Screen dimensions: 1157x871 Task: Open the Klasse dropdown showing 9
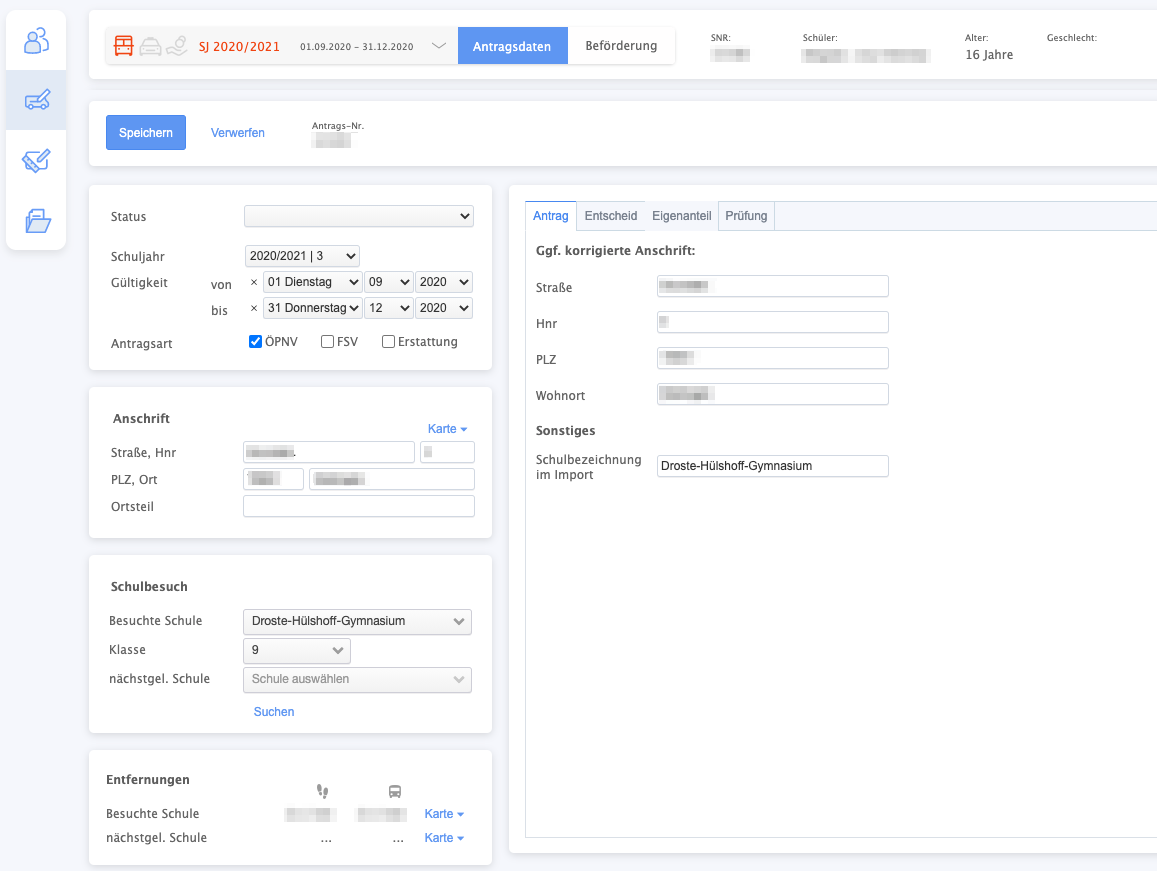296,651
